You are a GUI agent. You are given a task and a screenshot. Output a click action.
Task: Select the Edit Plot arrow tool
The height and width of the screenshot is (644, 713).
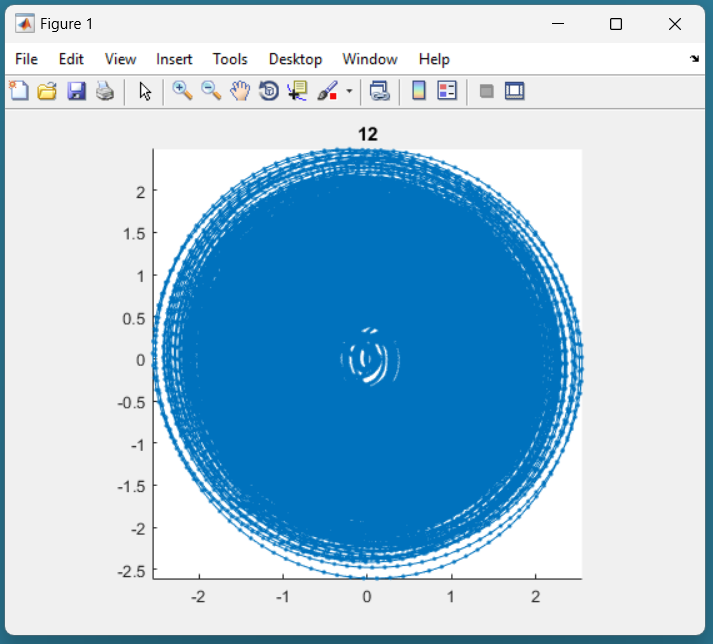145,91
